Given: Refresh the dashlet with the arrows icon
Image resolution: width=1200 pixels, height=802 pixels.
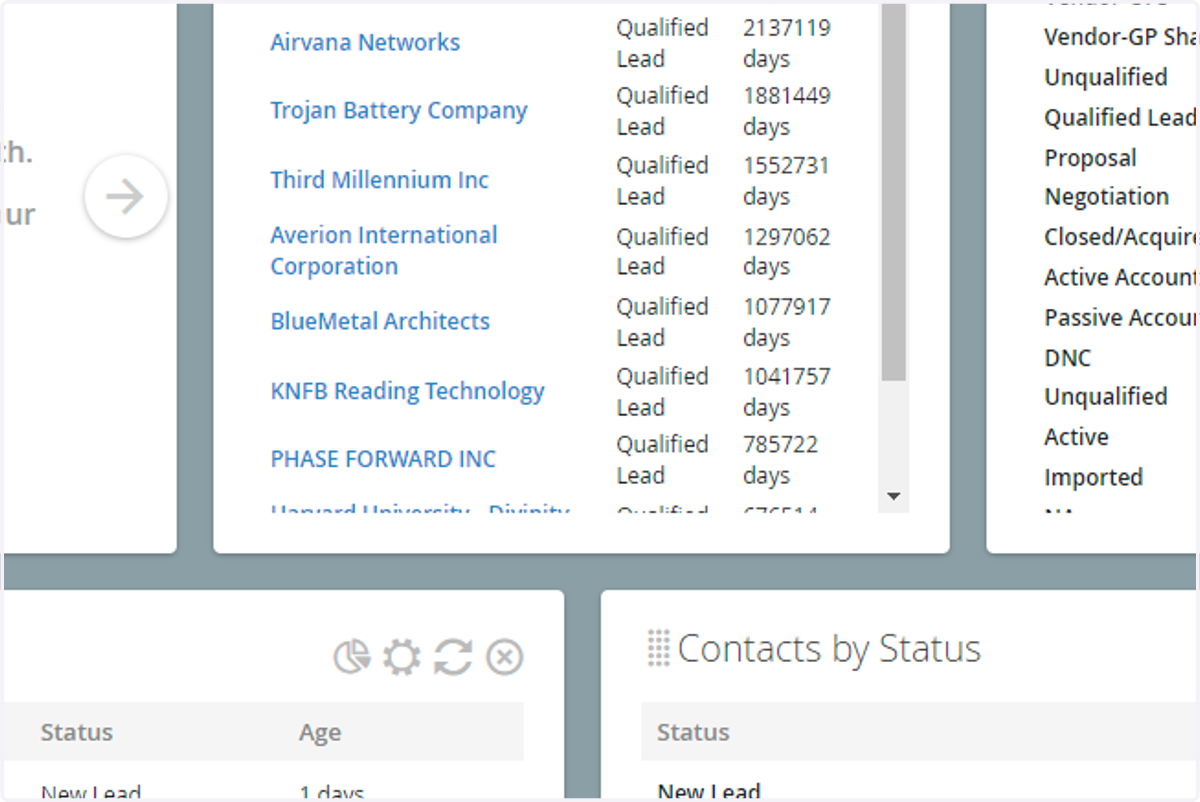Looking at the screenshot, I should point(453,657).
